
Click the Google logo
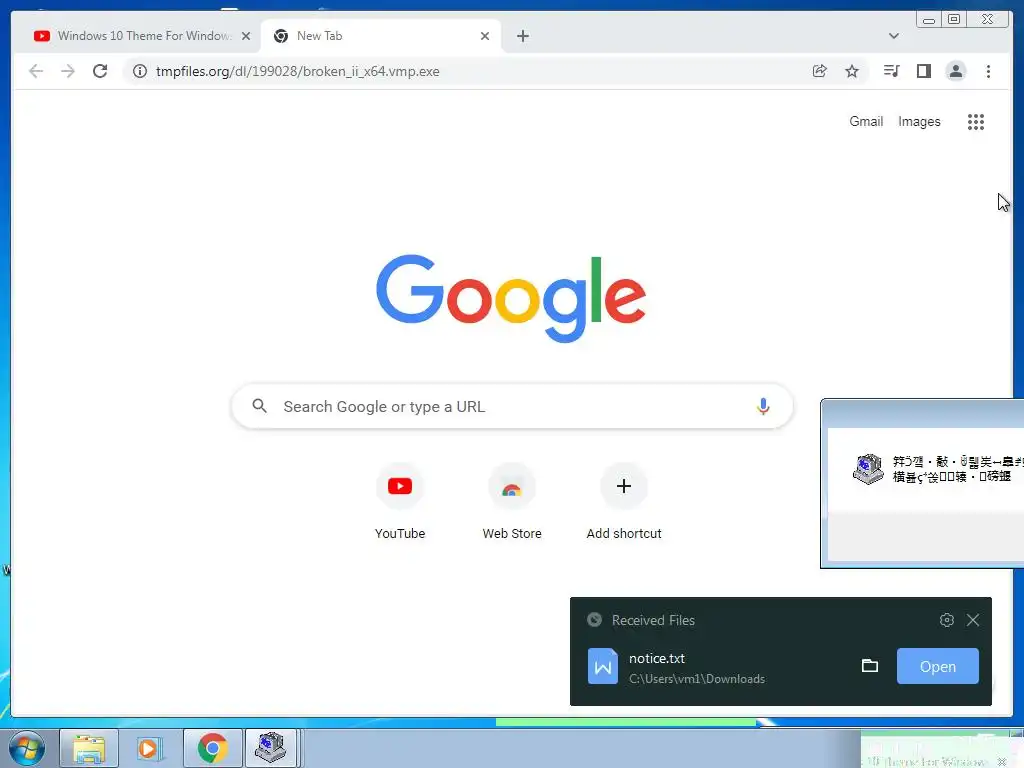tap(511, 298)
